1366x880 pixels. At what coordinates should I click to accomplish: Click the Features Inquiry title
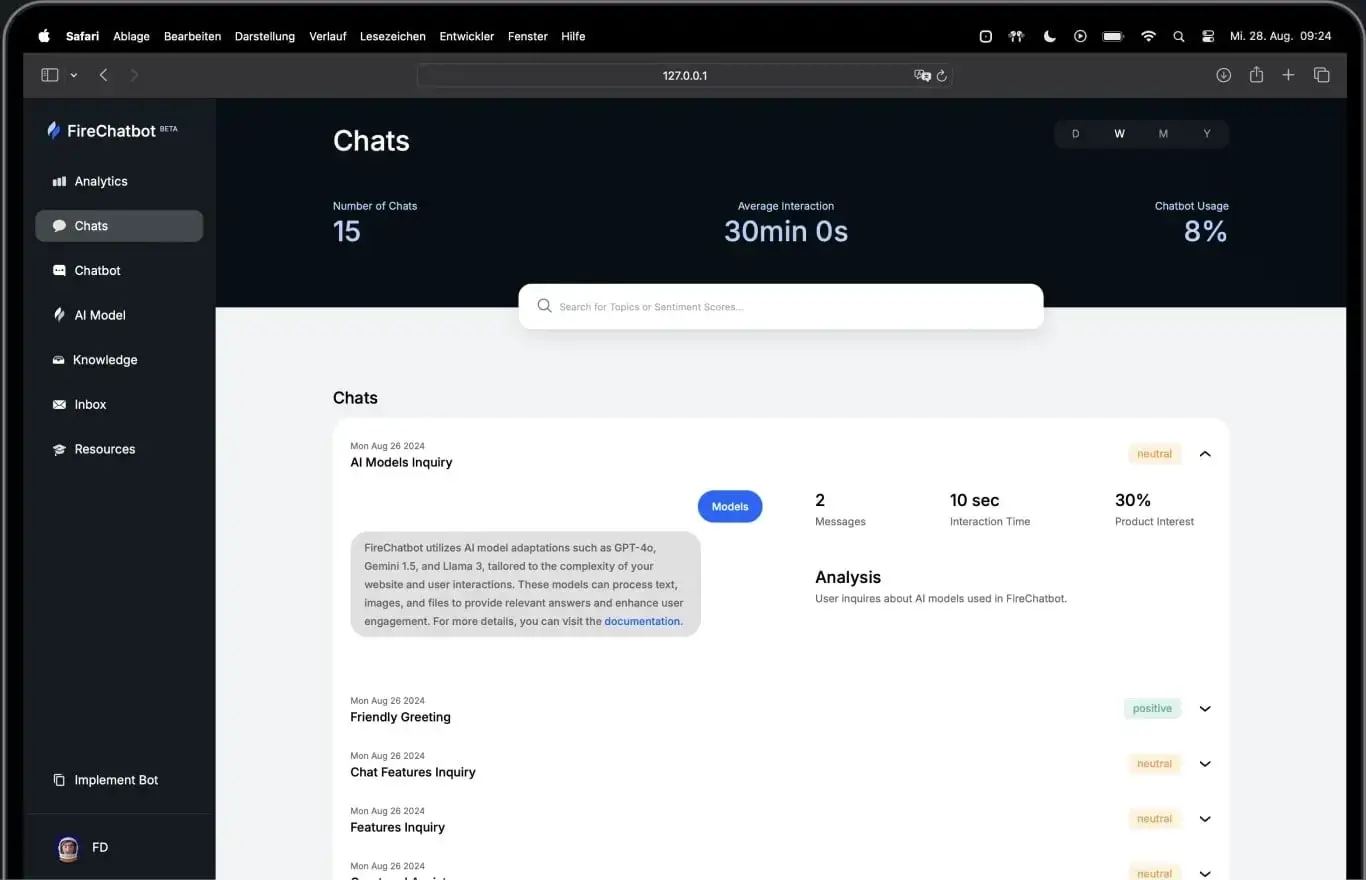[x=397, y=827]
